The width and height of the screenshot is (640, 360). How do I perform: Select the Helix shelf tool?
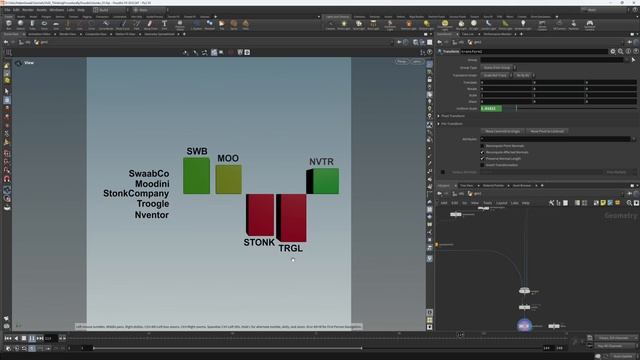click(246, 25)
